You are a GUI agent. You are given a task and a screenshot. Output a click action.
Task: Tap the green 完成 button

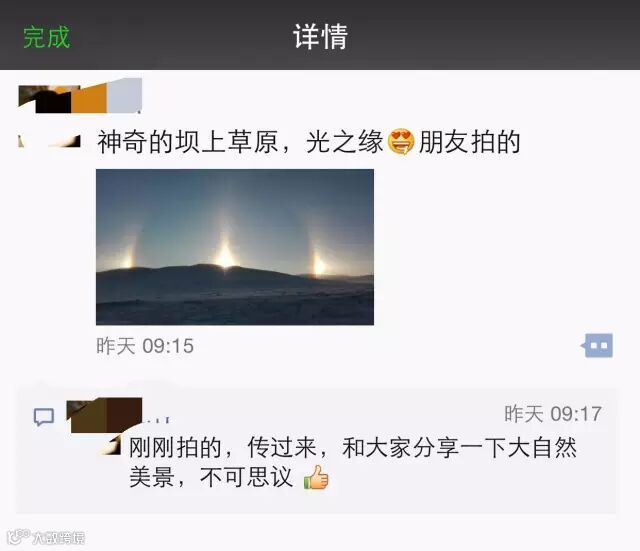pyautogui.click(x=47, y=37)
